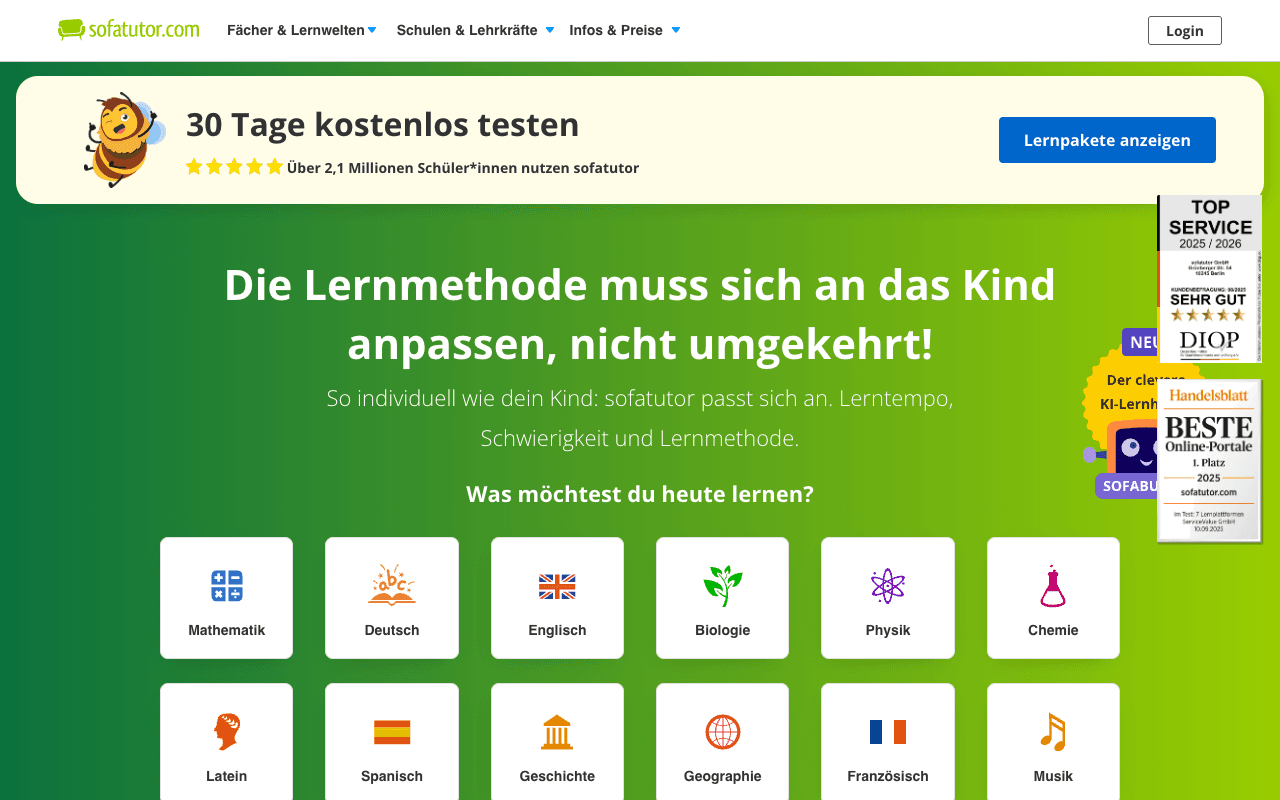Select the Physik atom icon

click(x=888, y=586)
